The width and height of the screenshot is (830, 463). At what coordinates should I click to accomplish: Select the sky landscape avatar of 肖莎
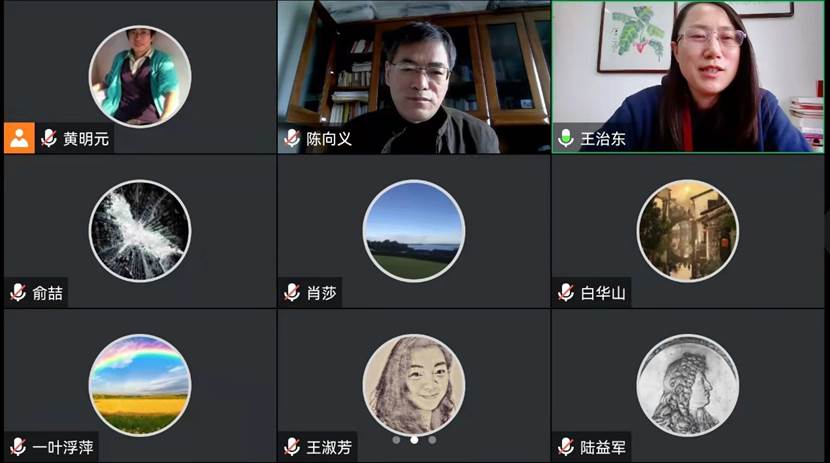pos(414,231)
